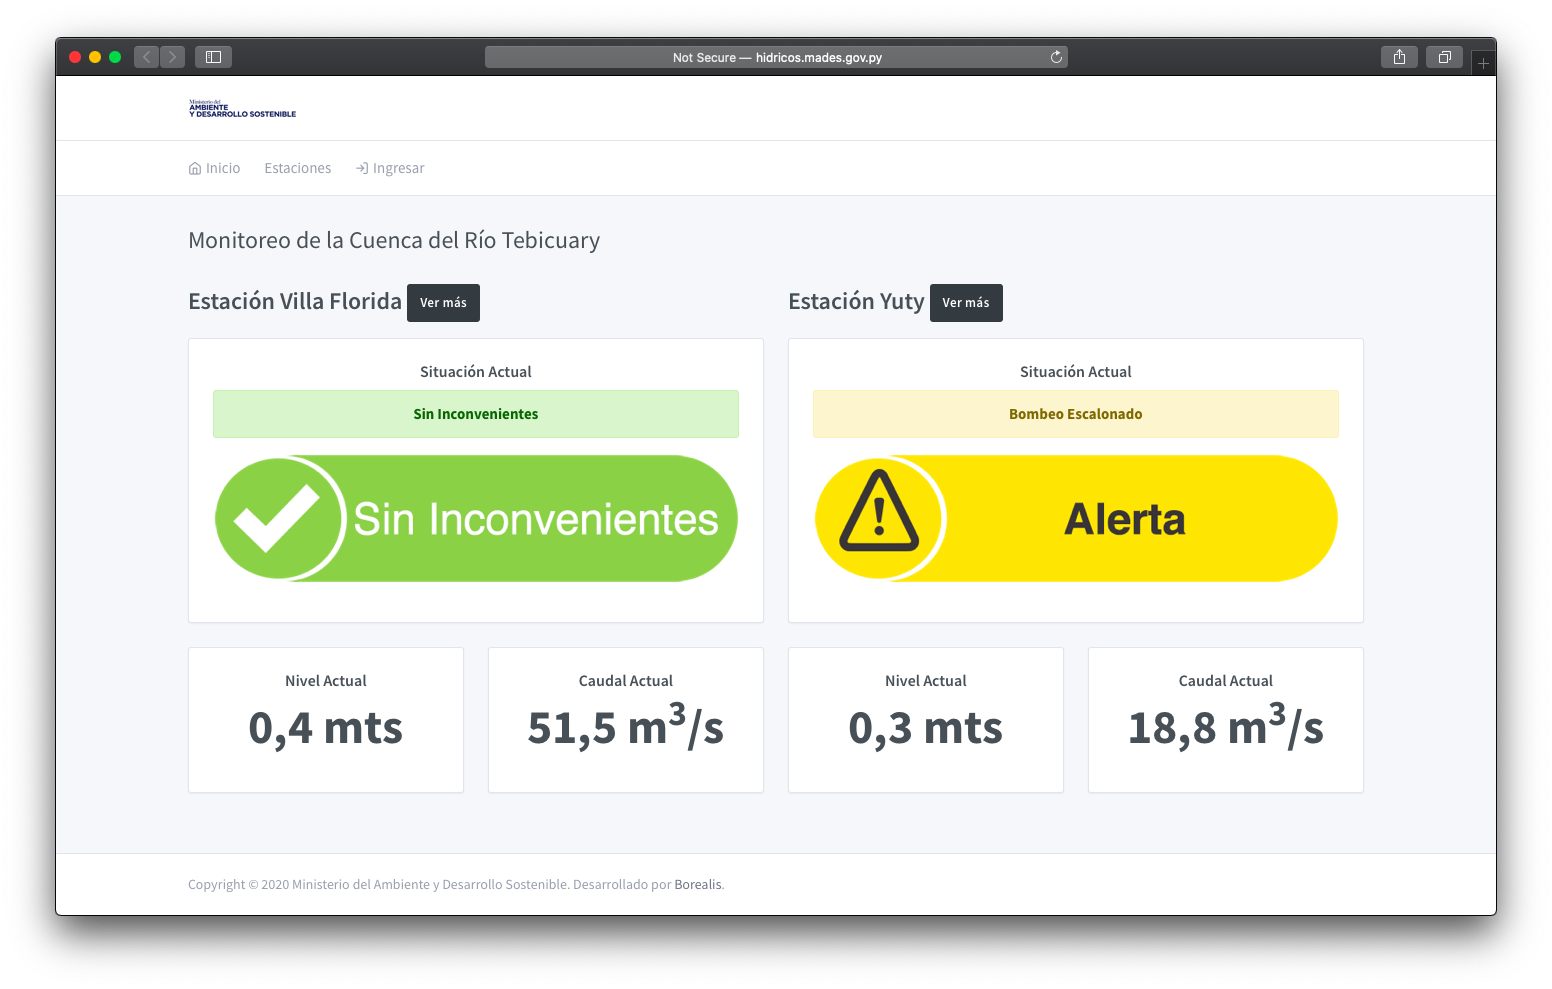Show all tabs overview icon
The height and width of the screenshot is (989, 1552).
click(1444, 57)
